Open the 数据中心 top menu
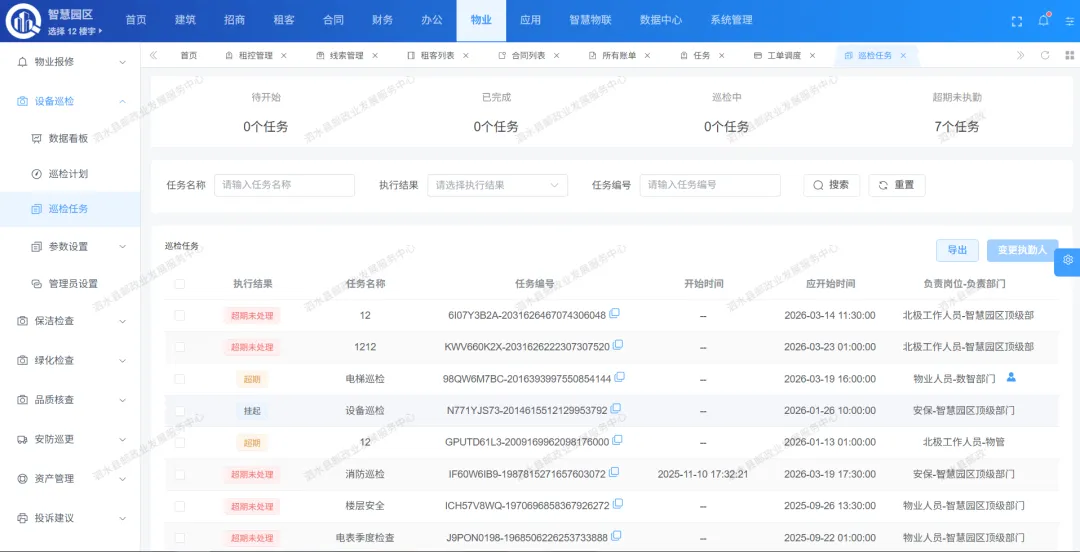Viewport: 1080px width, 552px height. [x=661, y=21]
